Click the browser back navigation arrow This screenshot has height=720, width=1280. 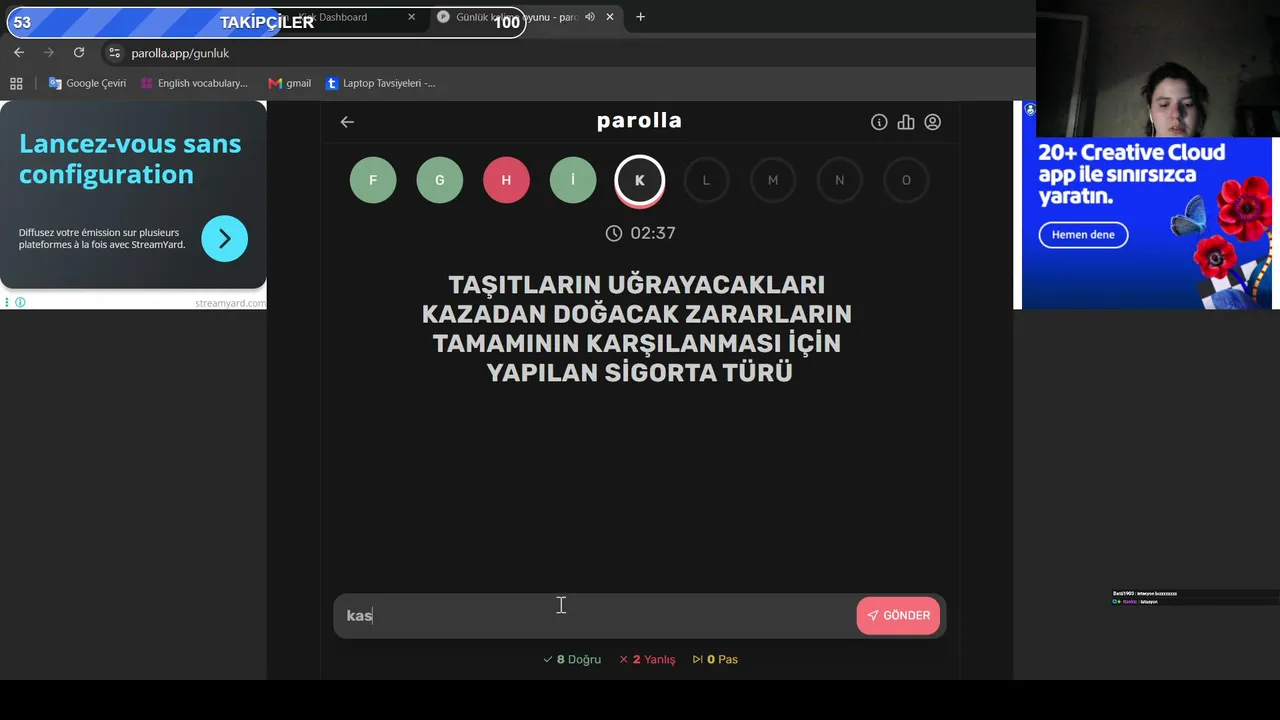[x=19, y=52]
